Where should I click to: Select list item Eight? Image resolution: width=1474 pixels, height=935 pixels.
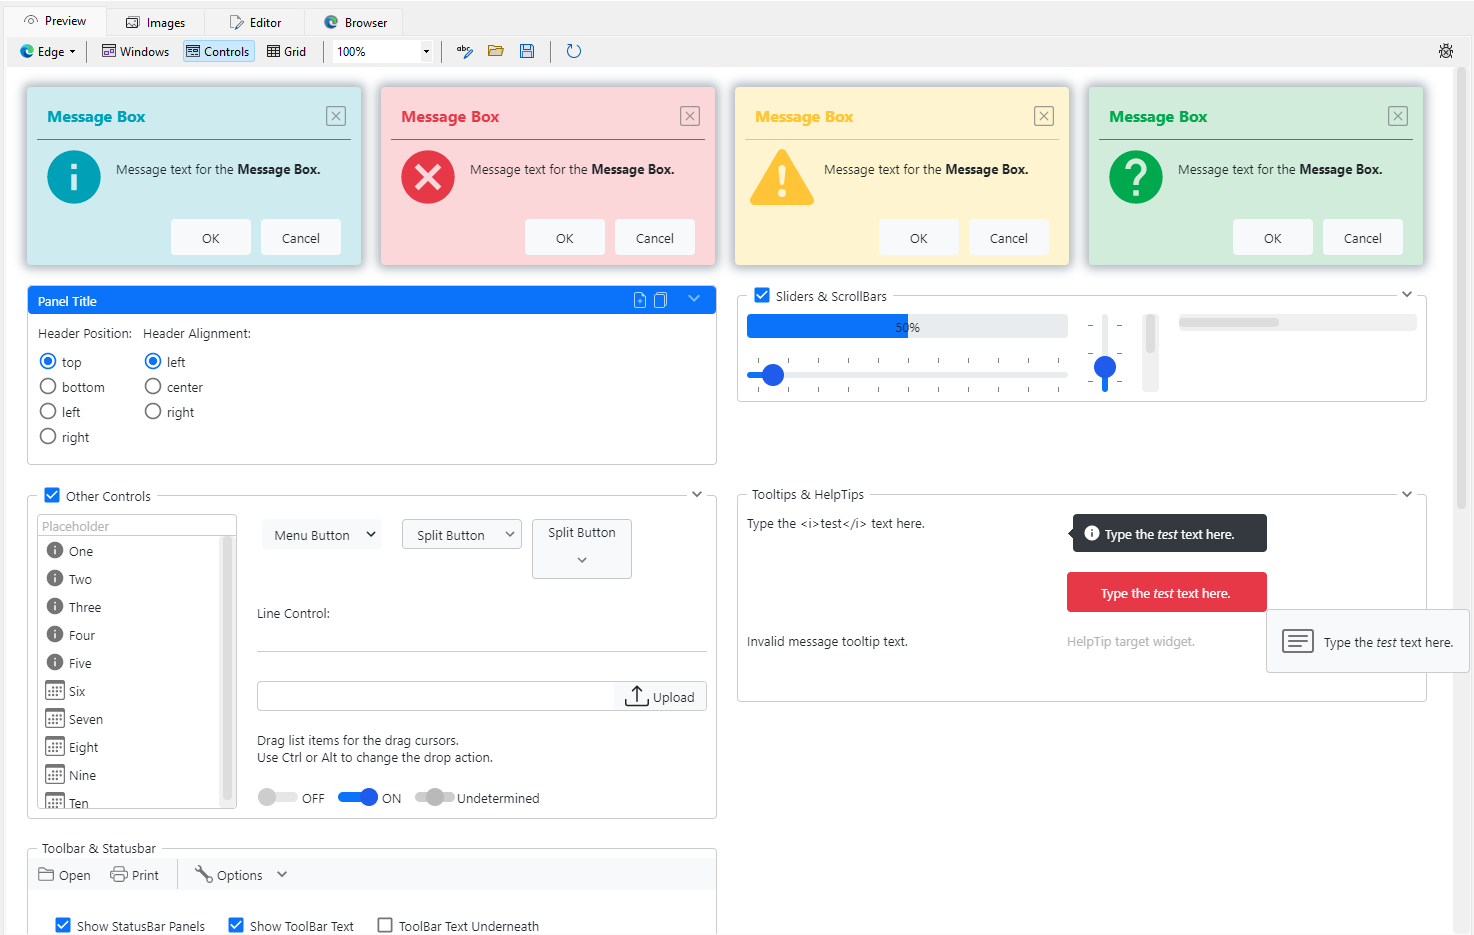click(x=129, y=747)
